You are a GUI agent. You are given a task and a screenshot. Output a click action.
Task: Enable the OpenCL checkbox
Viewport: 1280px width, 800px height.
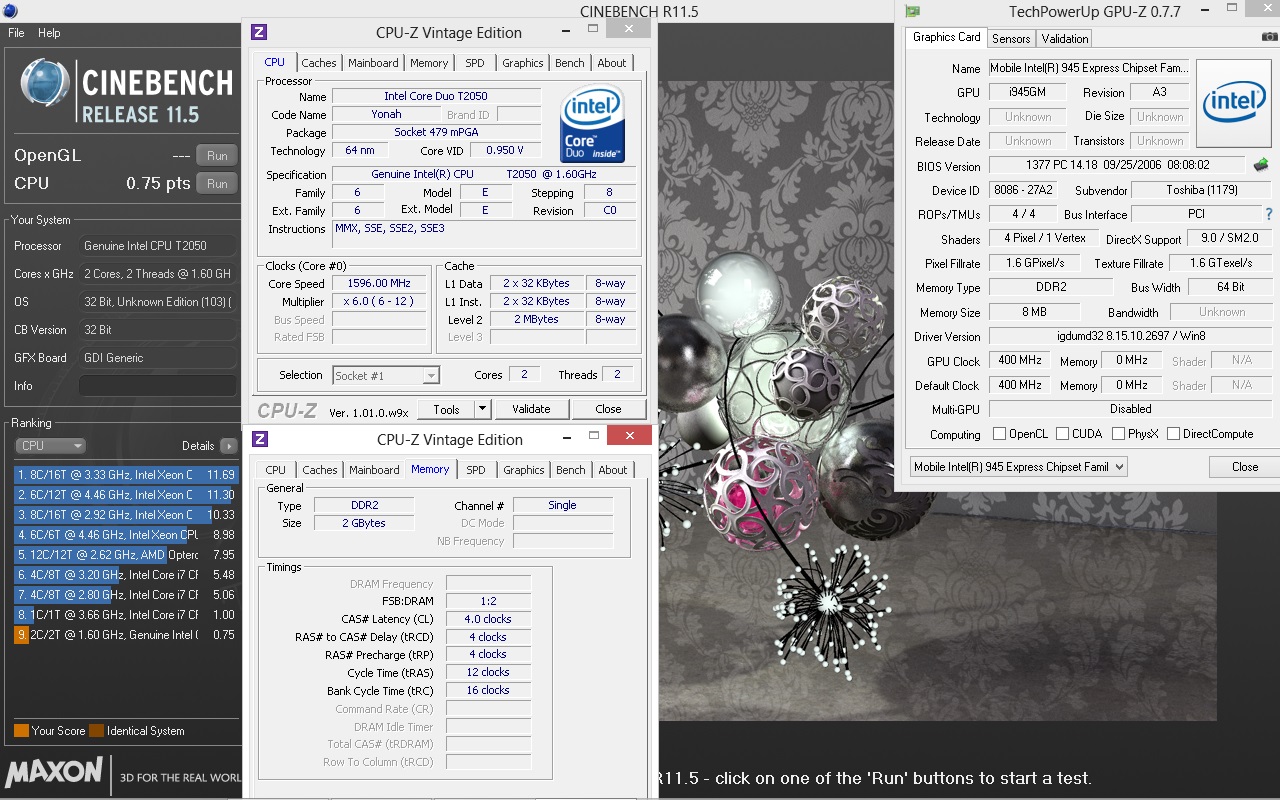click(x=999, y=434)
